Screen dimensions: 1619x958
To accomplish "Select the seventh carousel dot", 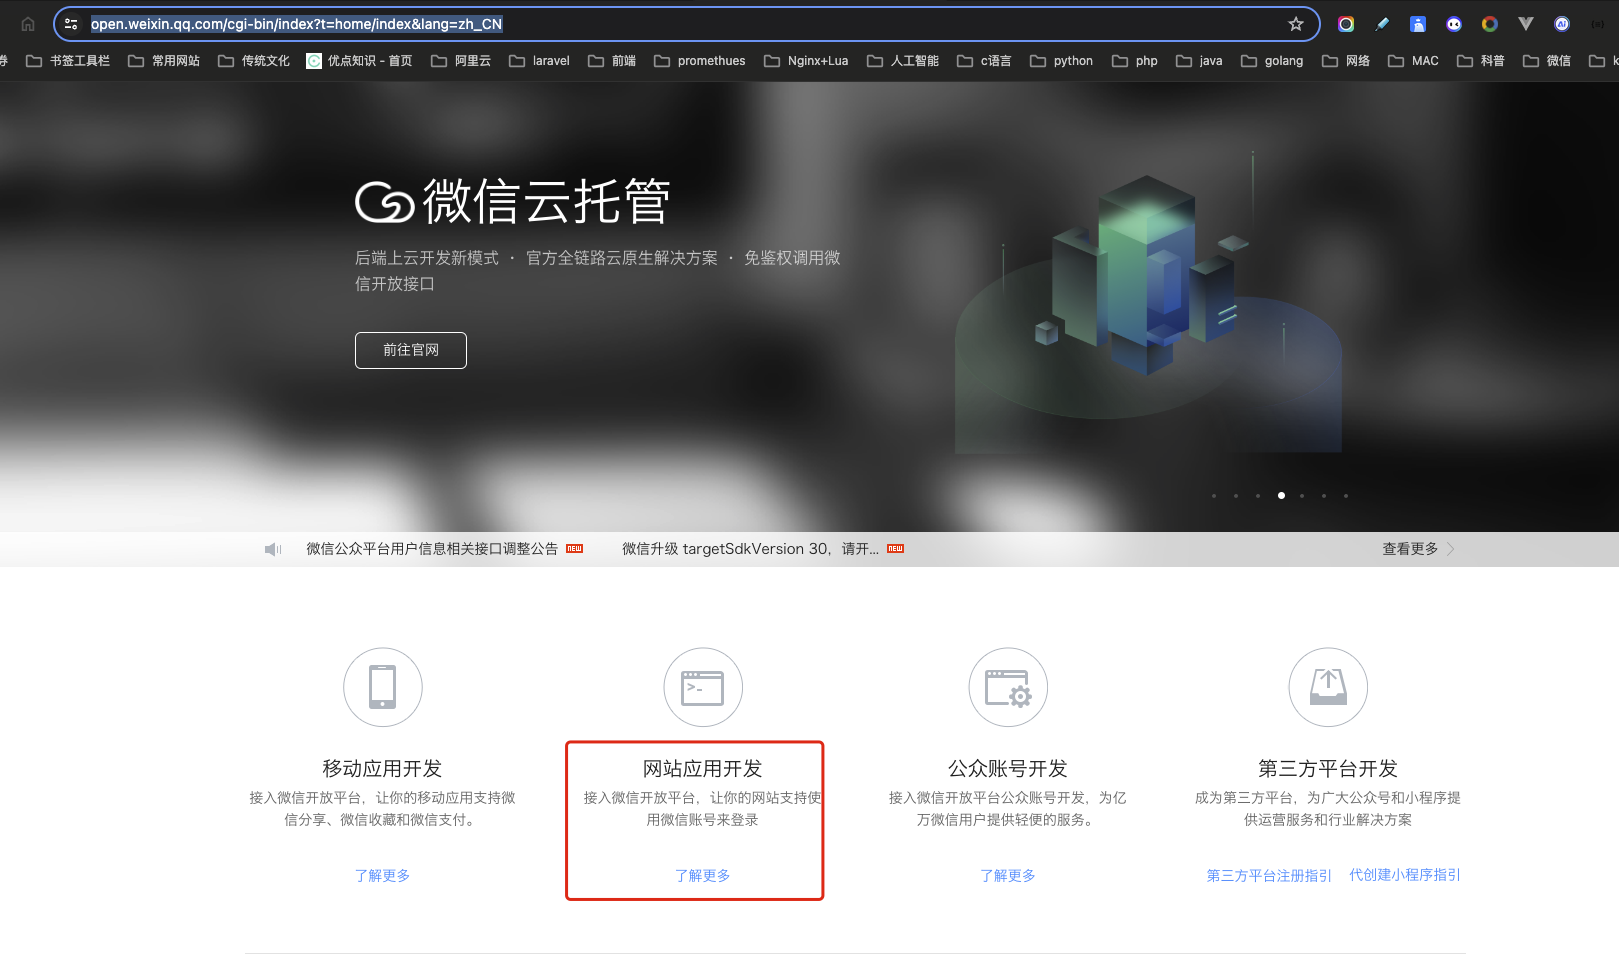I will (x=1346, y=496).
